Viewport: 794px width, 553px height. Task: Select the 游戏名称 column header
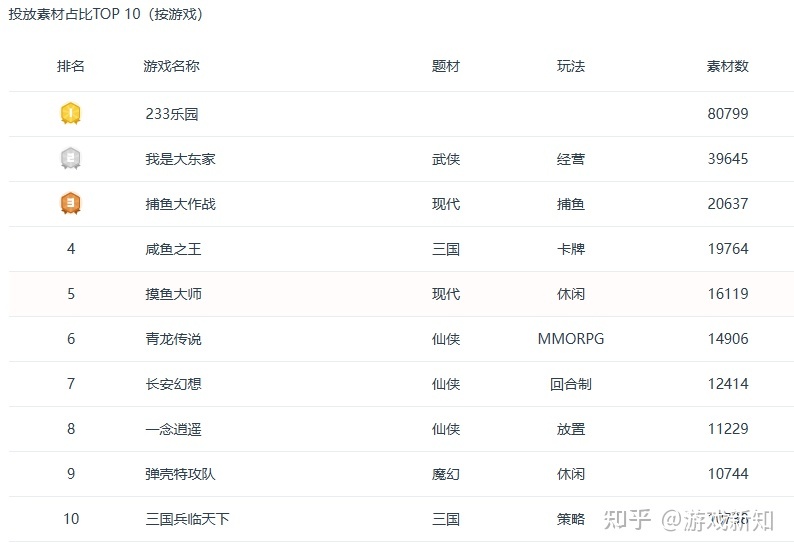(x=172, y=66)
